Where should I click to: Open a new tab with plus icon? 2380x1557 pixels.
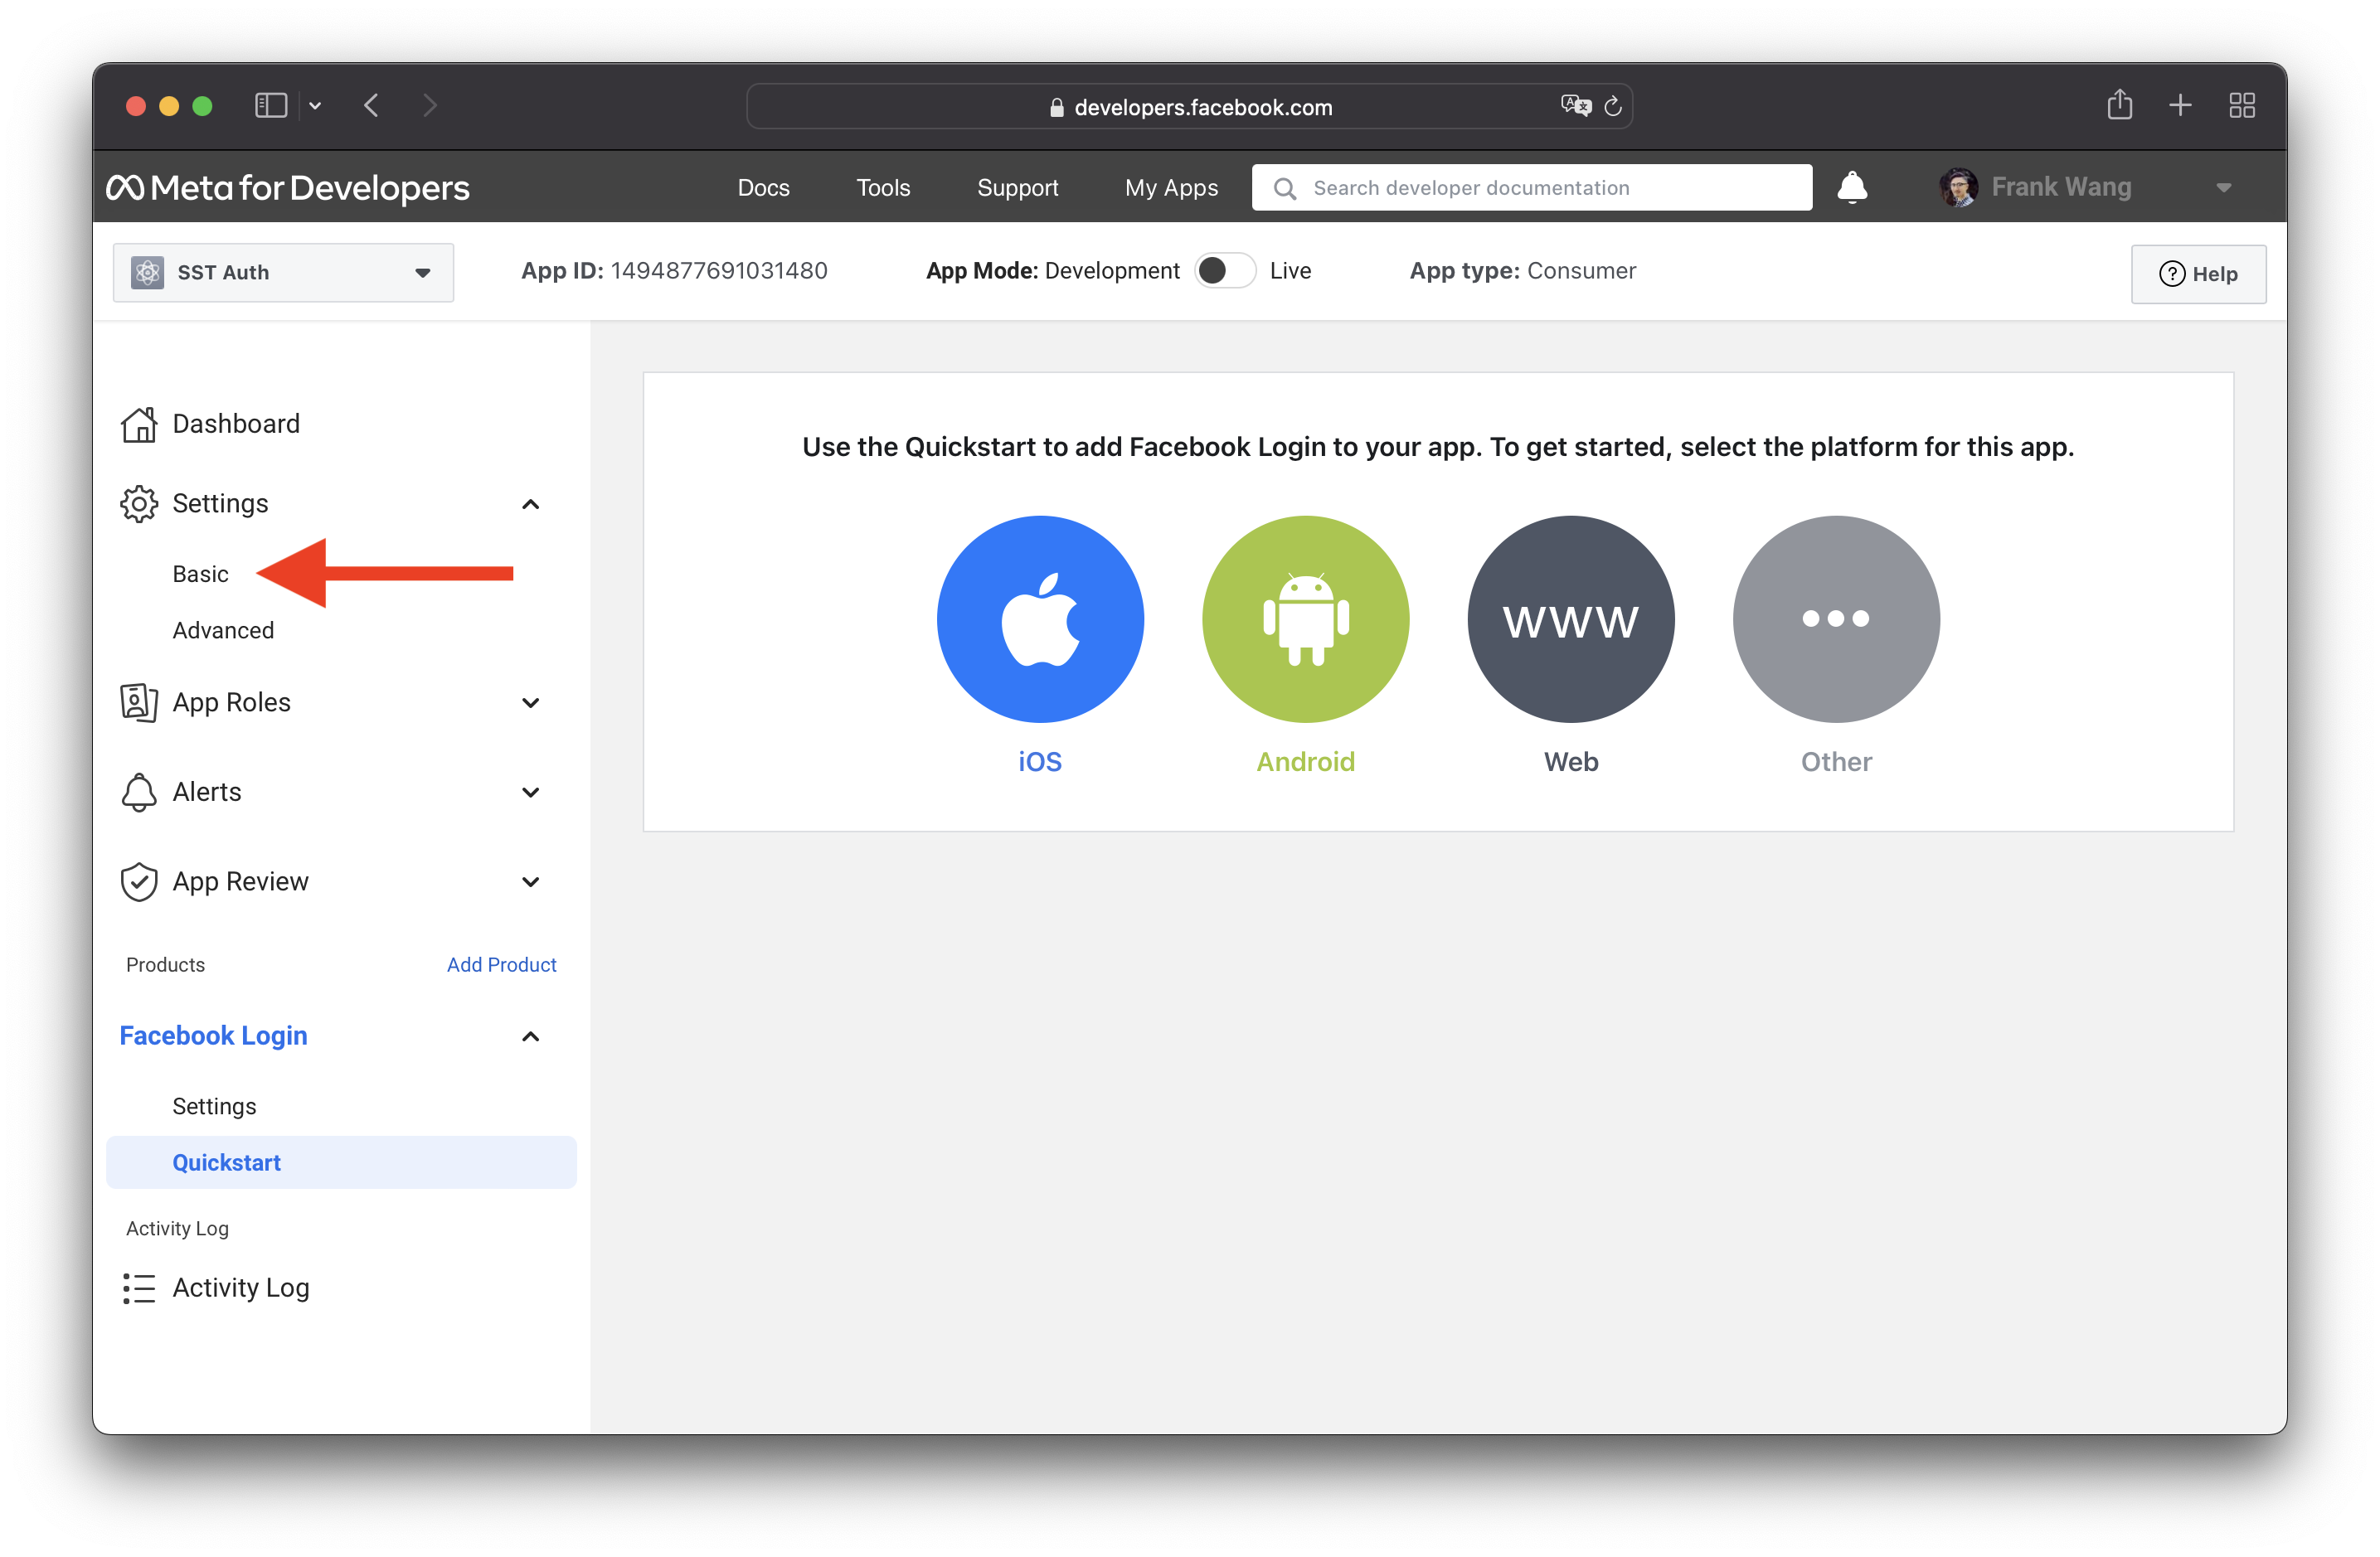[2180, 105]
